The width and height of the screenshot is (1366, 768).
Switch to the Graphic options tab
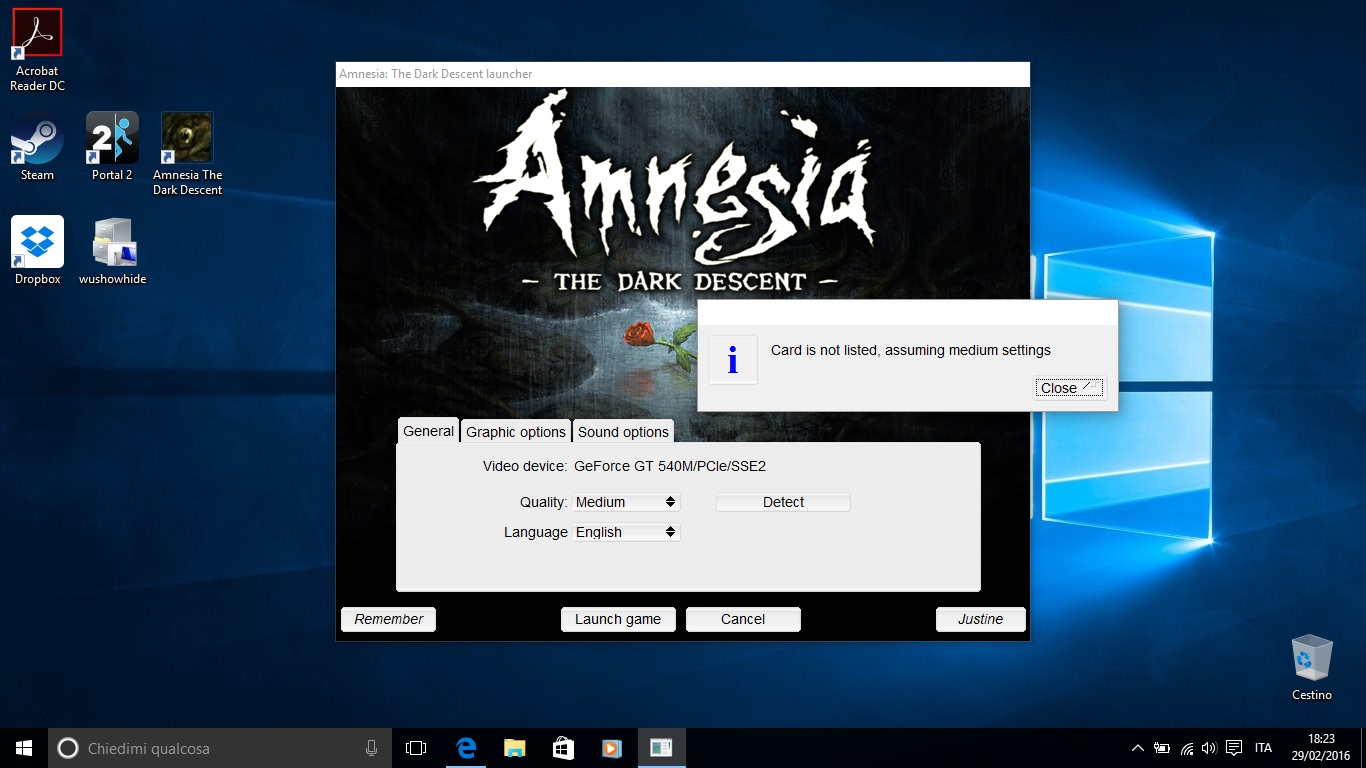click(516, 432)
